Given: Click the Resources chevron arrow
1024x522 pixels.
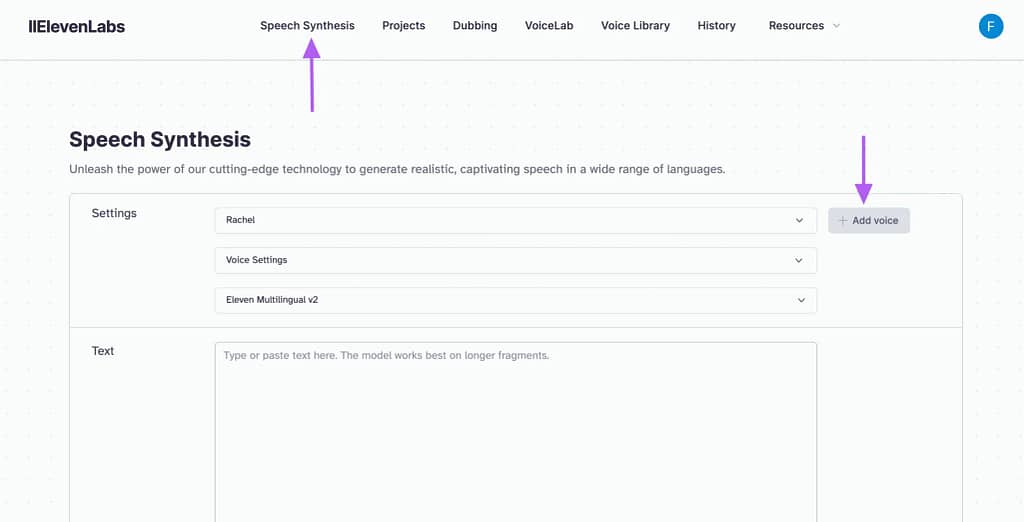Looking at the screenshot, I should coord(836,26).
